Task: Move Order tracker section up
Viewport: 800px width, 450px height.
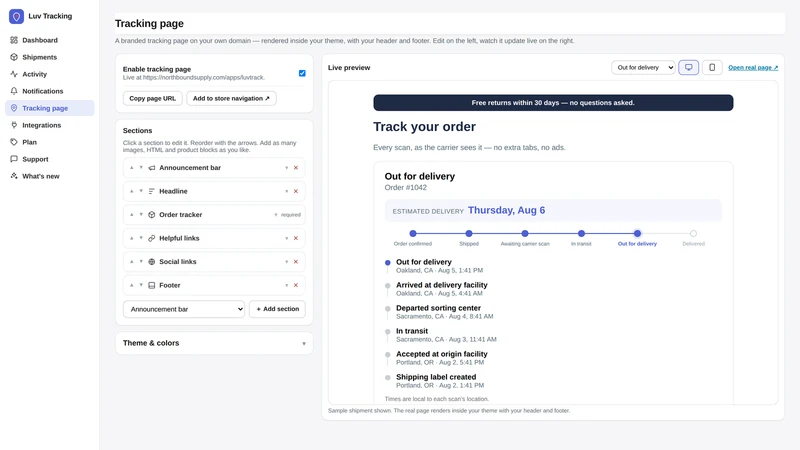Action: tap(132, 215)
